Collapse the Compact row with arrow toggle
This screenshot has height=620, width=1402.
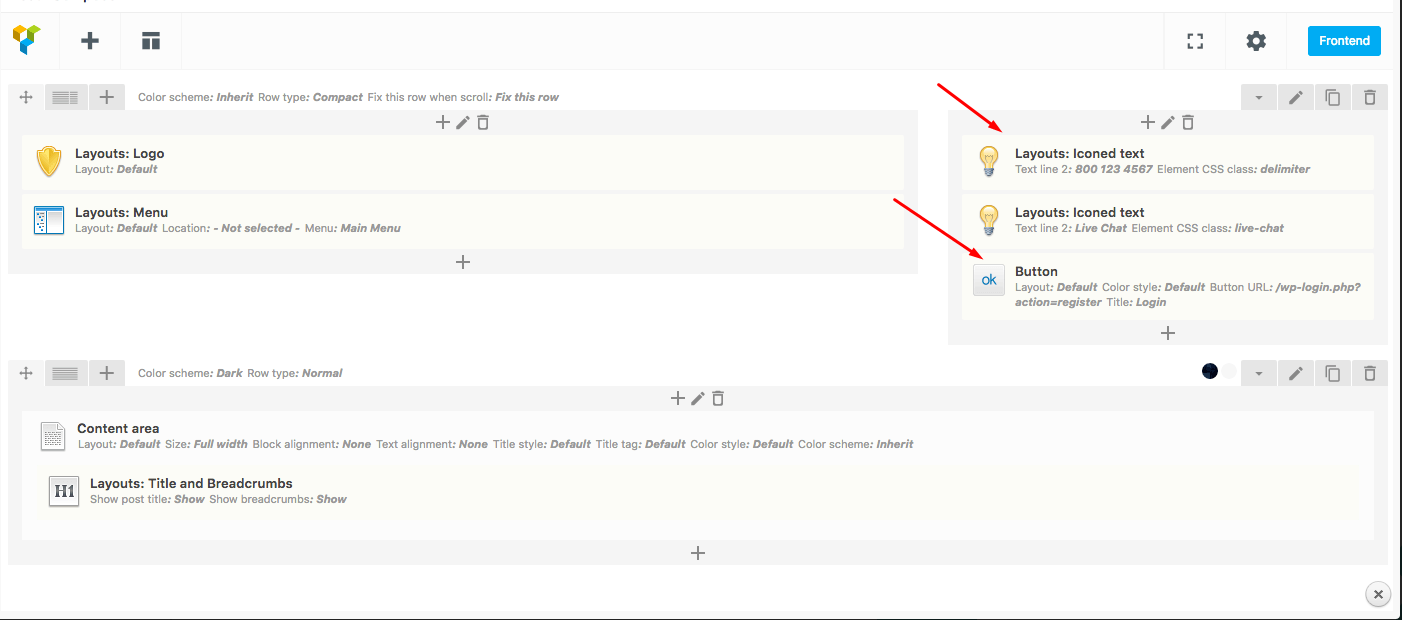(1259, 97)
